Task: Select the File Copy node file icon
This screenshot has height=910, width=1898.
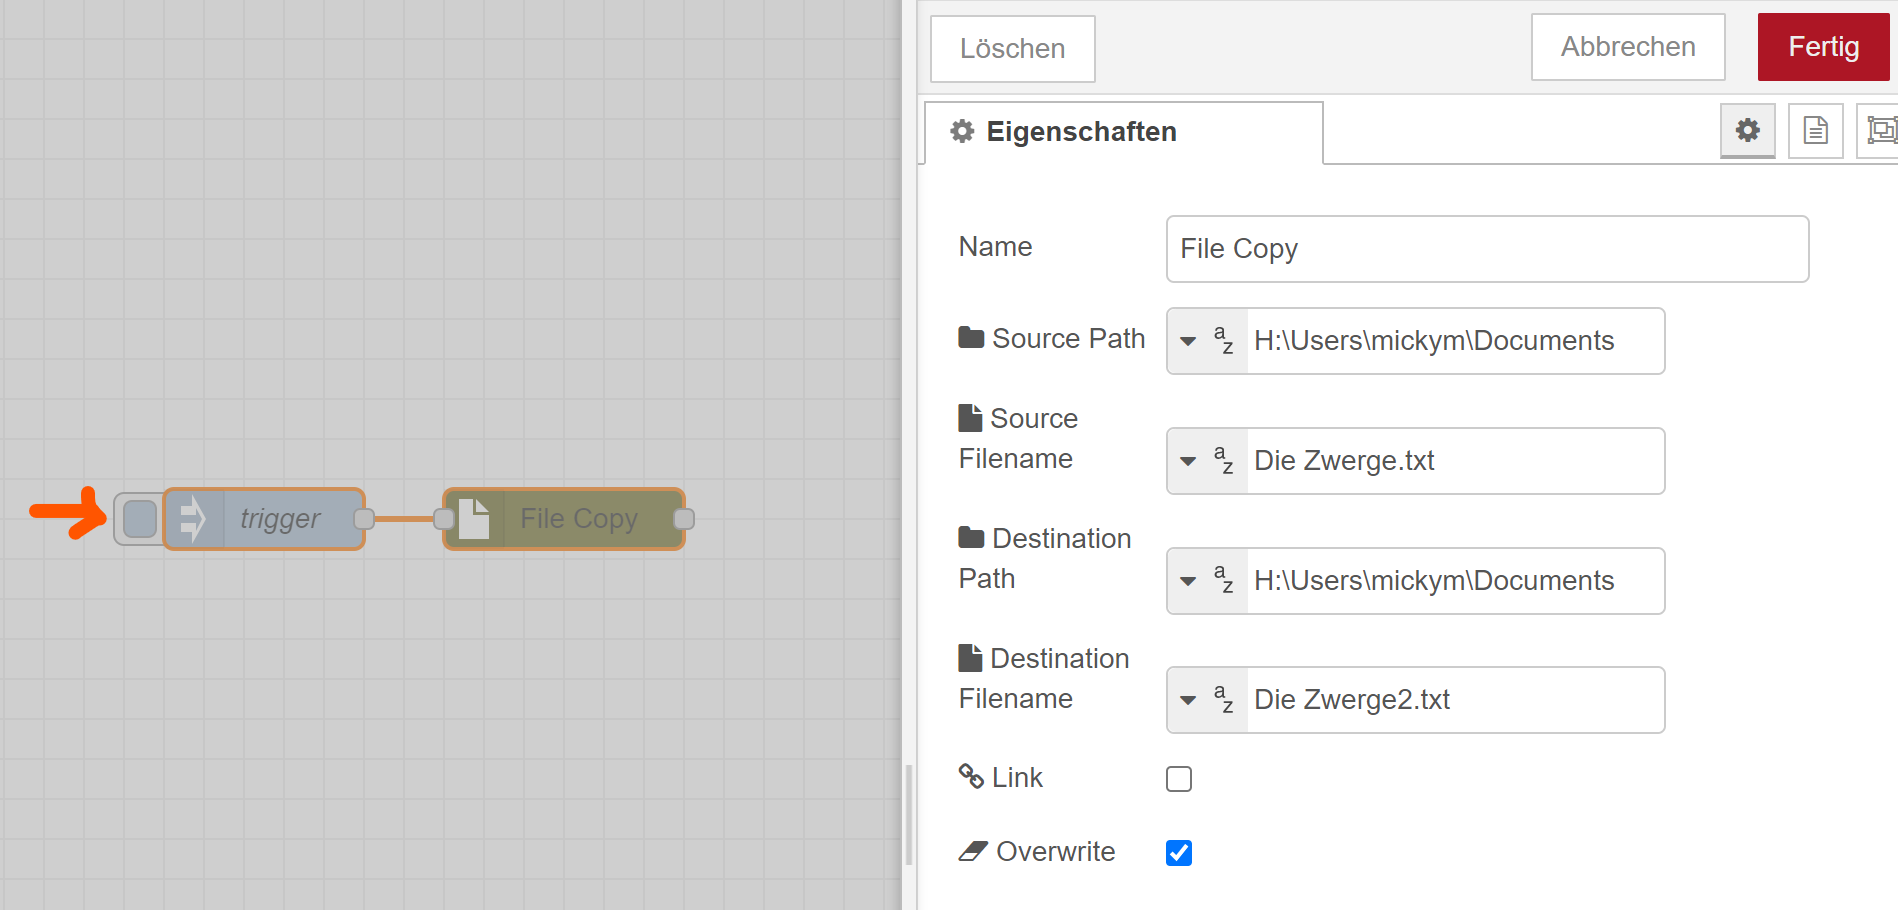Action: coord(474,519)
